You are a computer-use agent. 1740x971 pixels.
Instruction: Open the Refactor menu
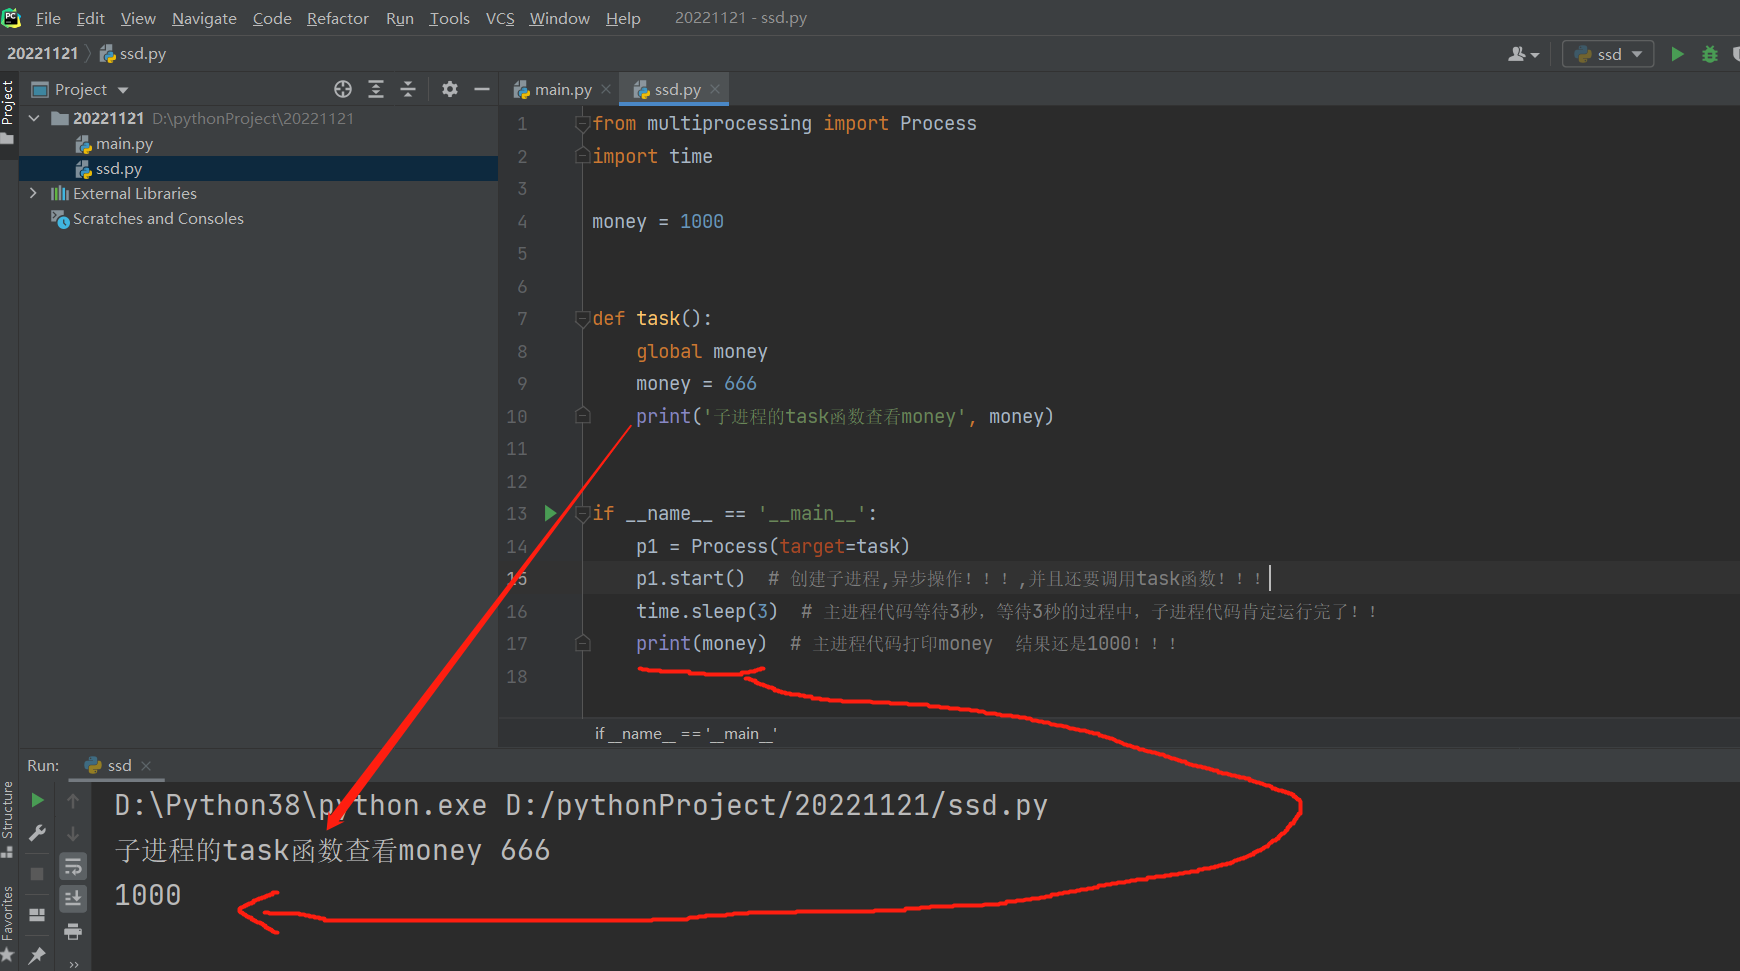pos(337,18)
